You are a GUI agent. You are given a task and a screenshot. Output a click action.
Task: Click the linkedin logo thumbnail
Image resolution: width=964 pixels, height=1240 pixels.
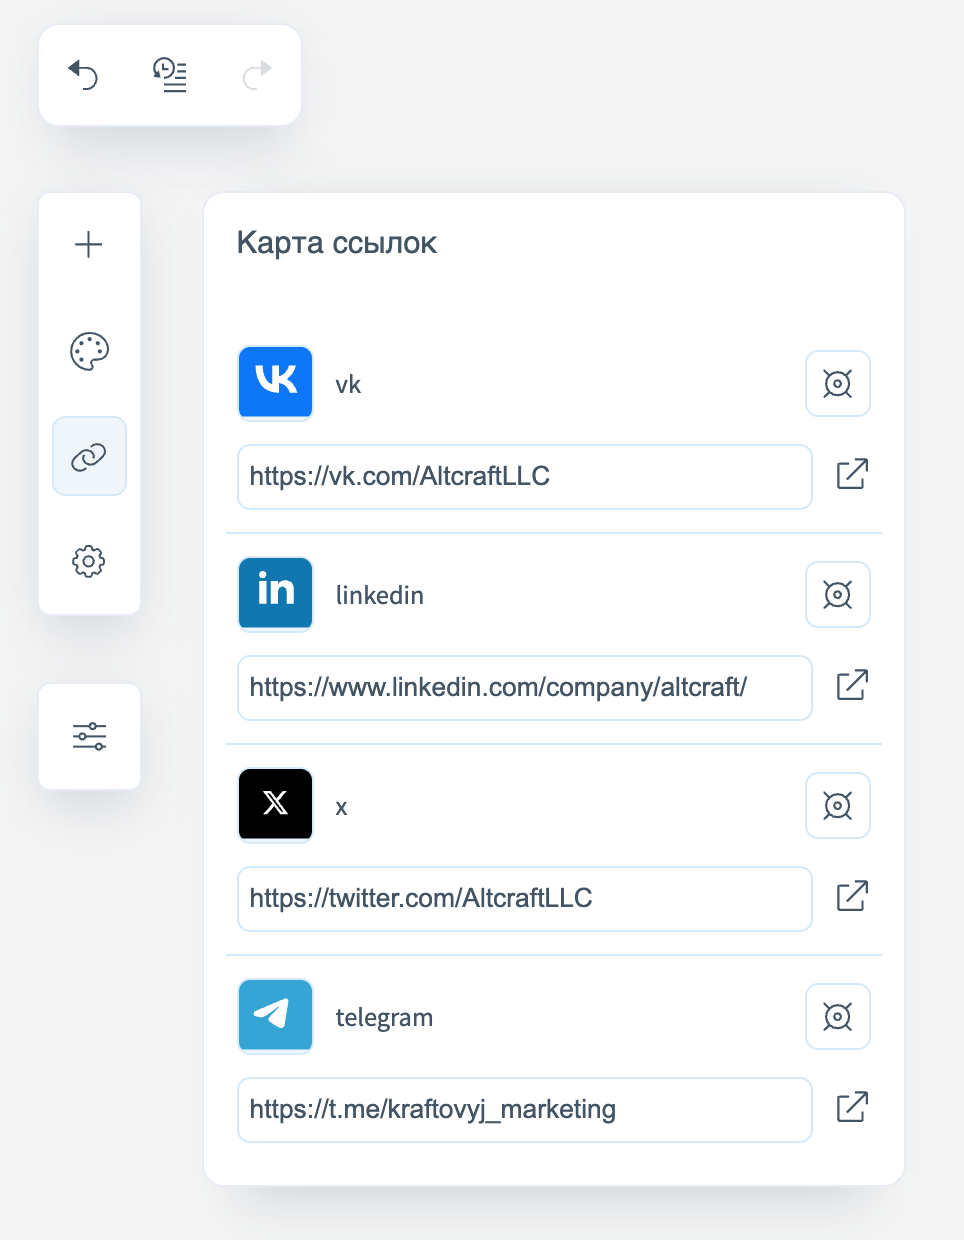click(275, 594)
